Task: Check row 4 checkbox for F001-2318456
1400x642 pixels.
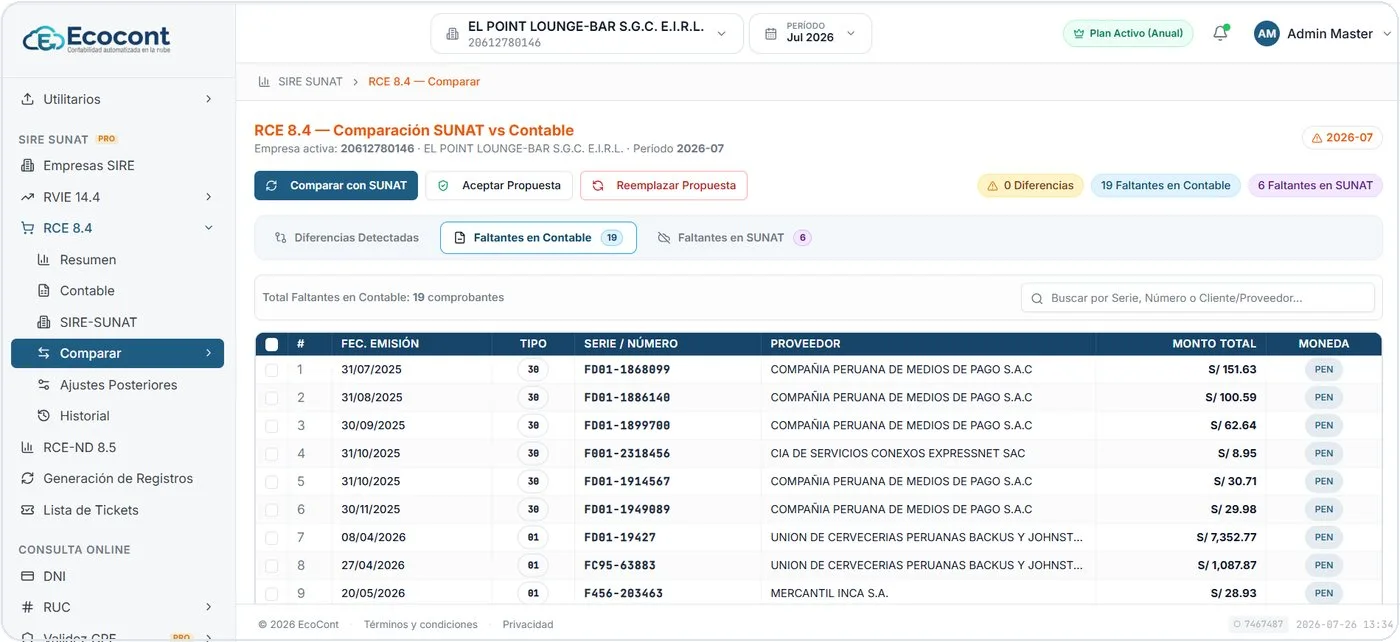Action: coord(271,454)
